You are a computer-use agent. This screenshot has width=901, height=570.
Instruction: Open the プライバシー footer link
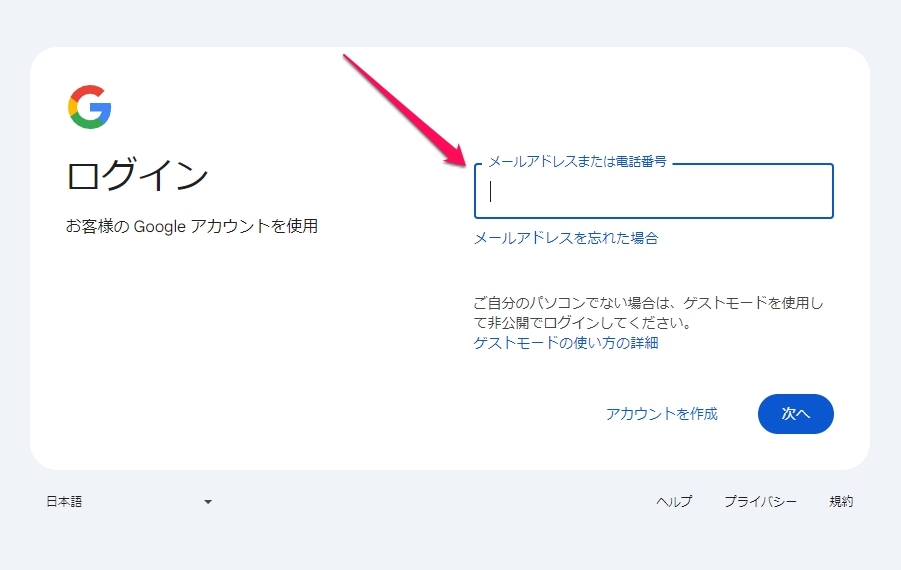760,502
